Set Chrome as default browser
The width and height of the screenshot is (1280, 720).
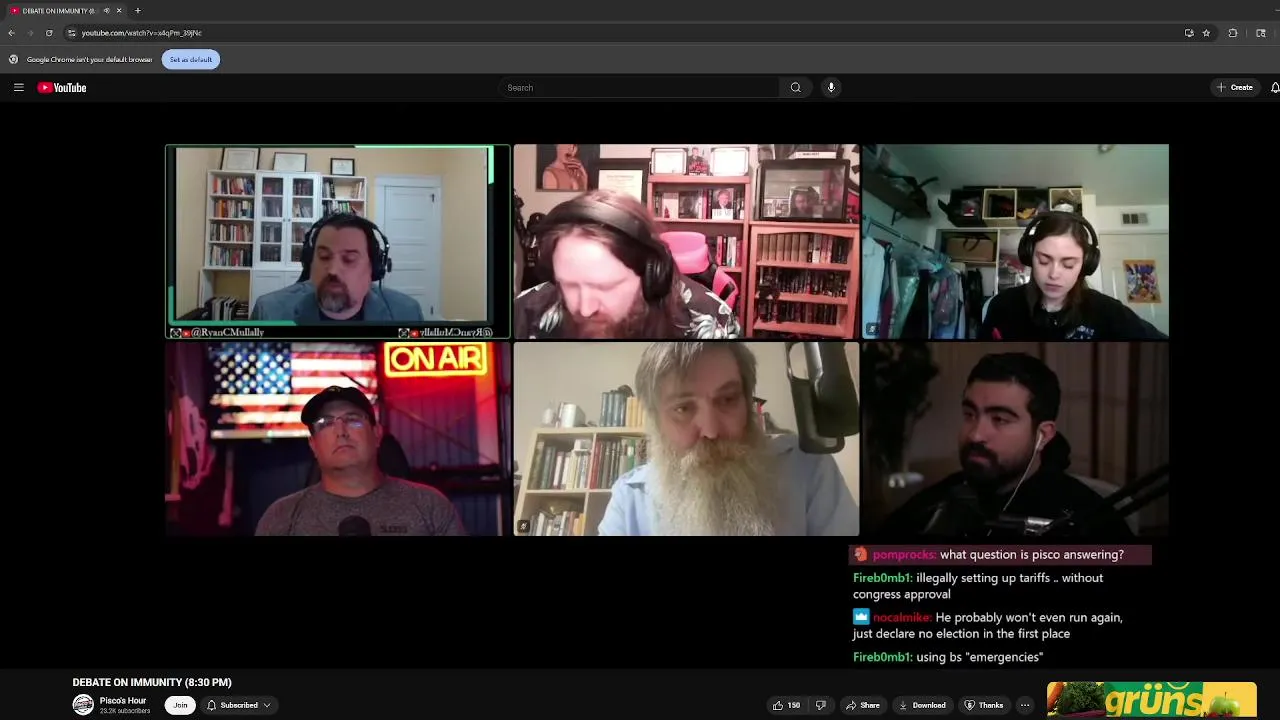(x=191, y=59)
